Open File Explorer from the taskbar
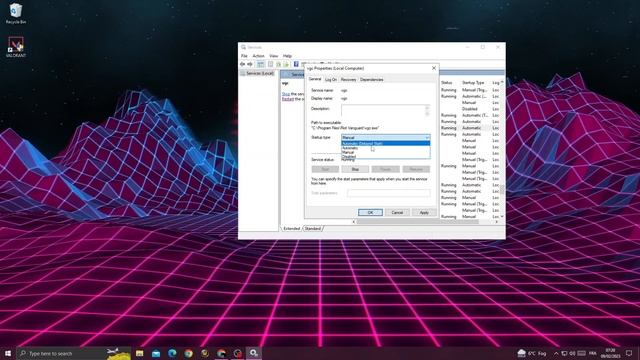 [140, 353]
